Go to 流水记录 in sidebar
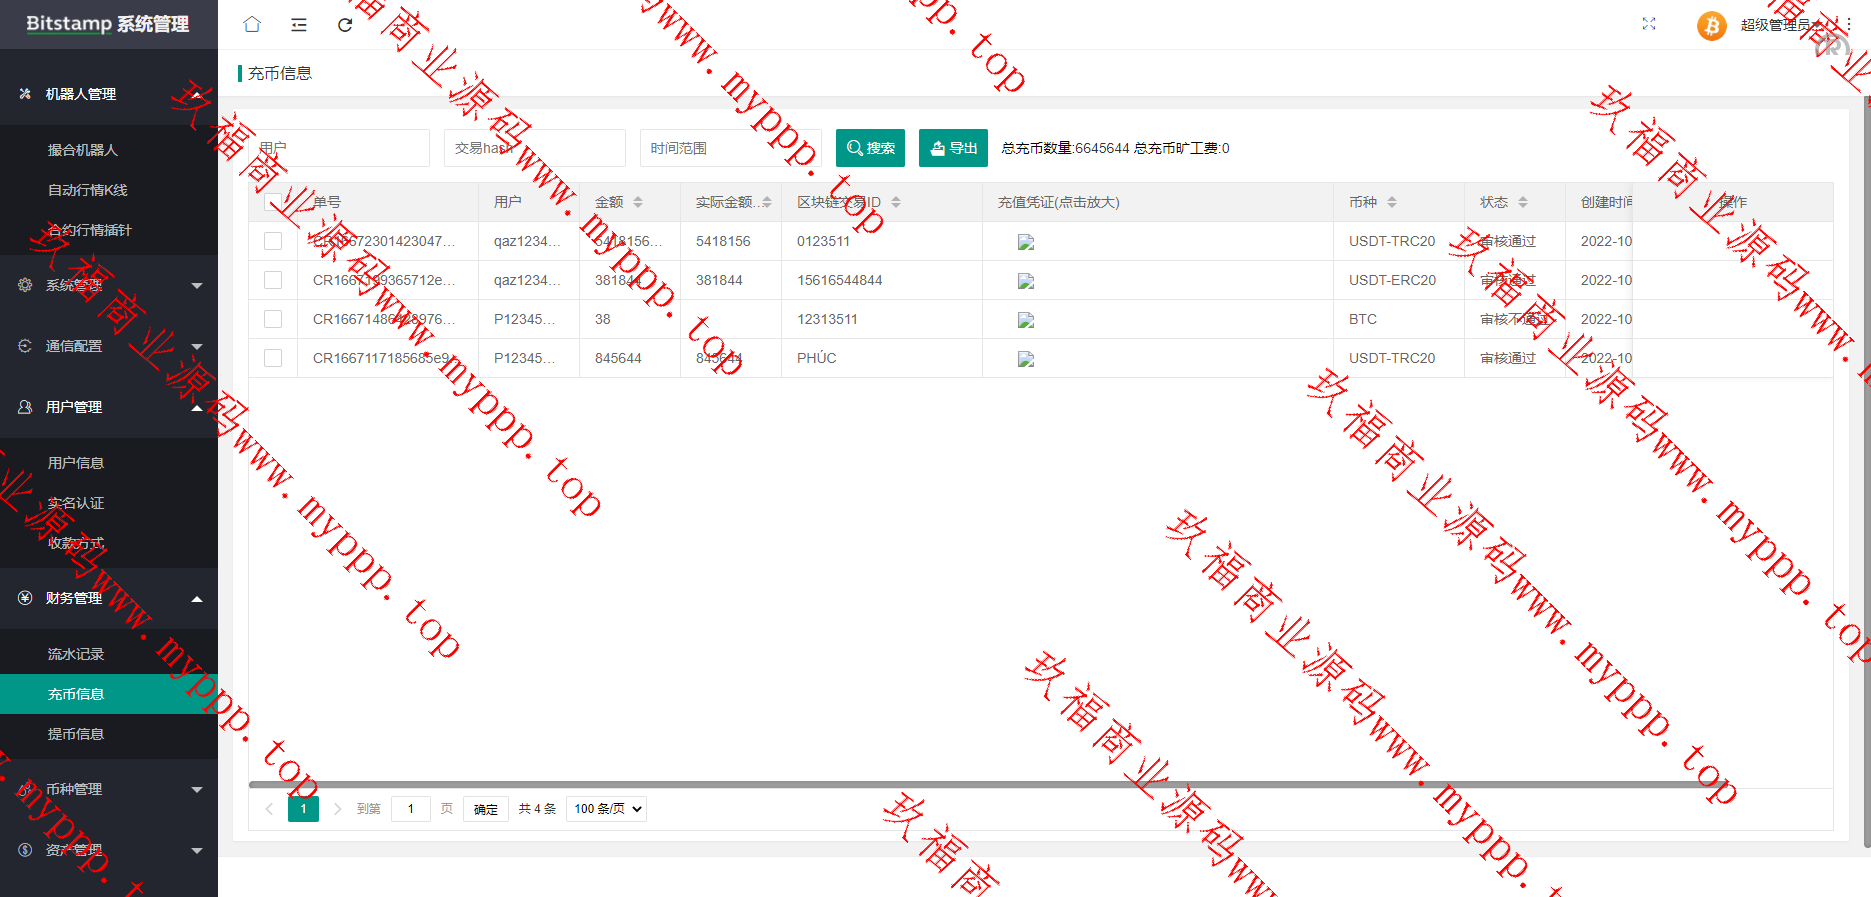The width and height of the screenshot is (1871, 897). [x=76, y=654]
